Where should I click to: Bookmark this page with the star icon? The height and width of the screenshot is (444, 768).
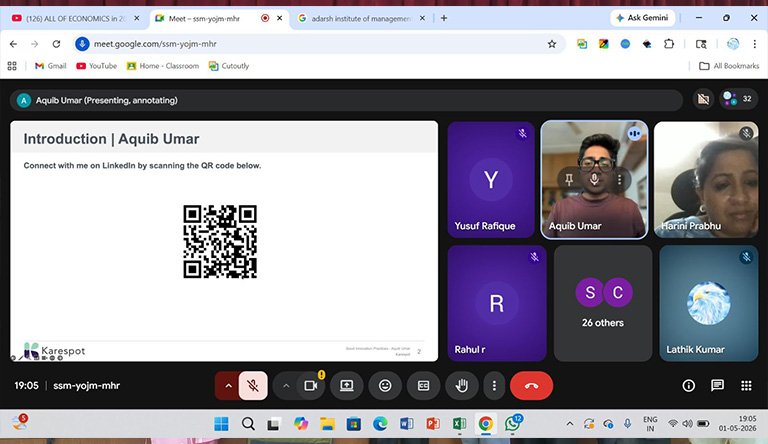pyautogui.click(x=552, y=44)
